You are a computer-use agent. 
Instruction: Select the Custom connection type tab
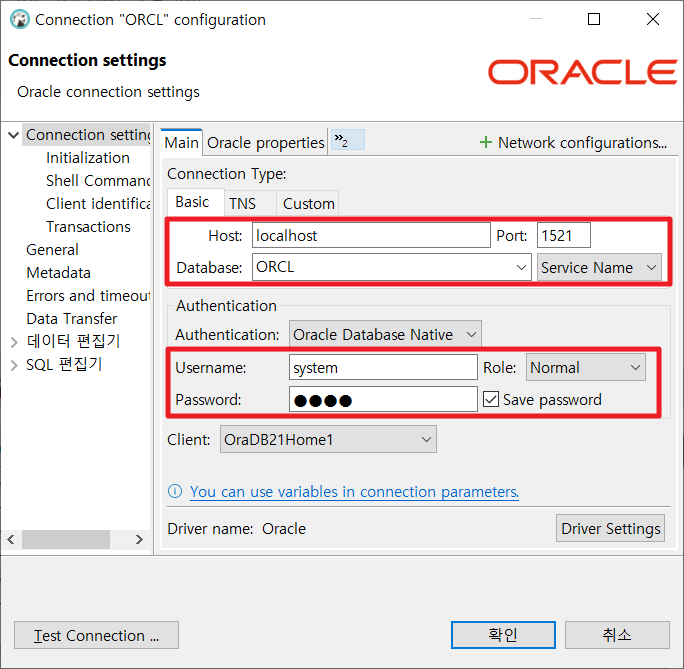tap(308, 203)
